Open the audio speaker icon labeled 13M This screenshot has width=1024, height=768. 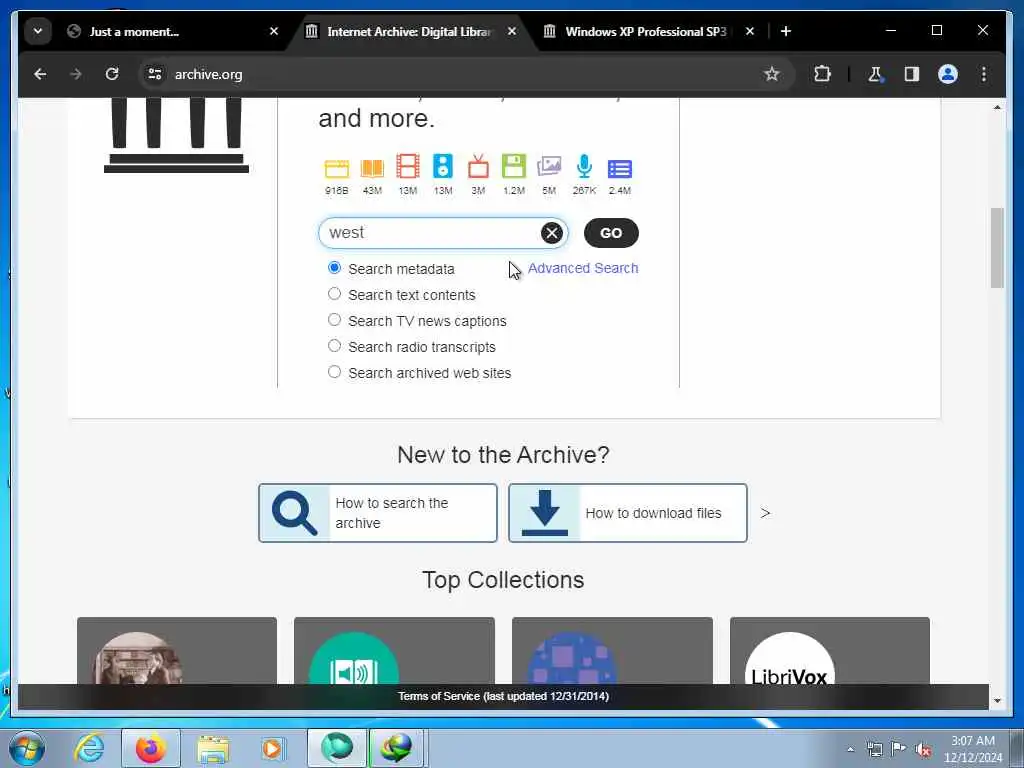[443, 167]
